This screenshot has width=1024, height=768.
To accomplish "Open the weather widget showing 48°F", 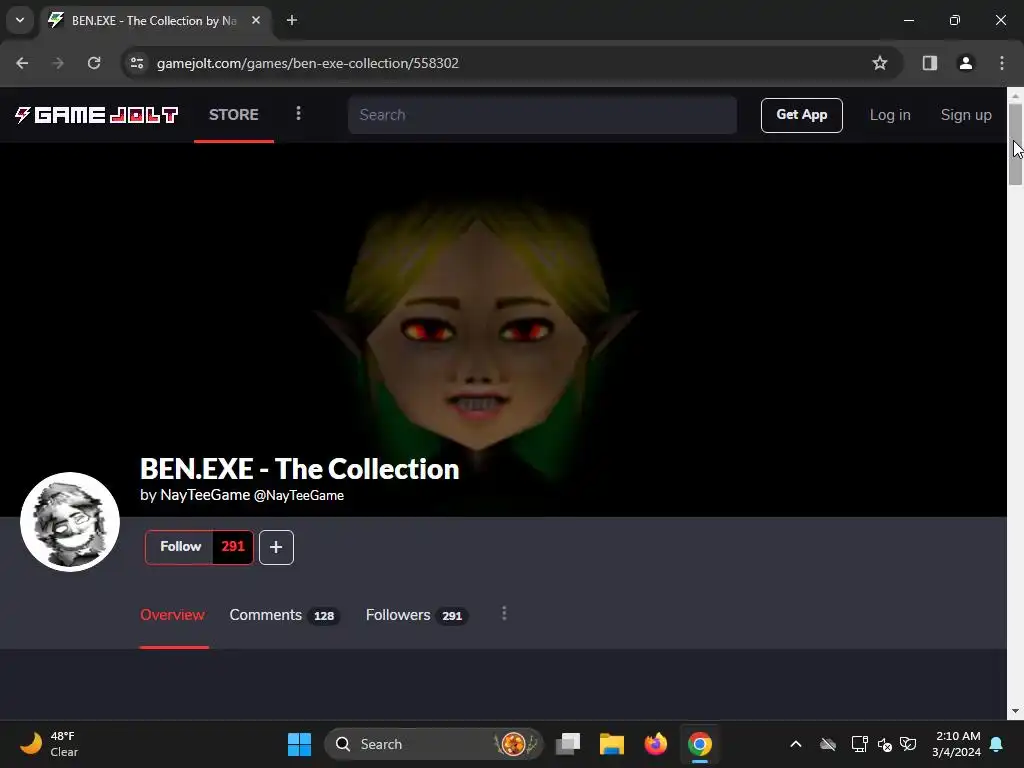I will (x=50, y=744).
